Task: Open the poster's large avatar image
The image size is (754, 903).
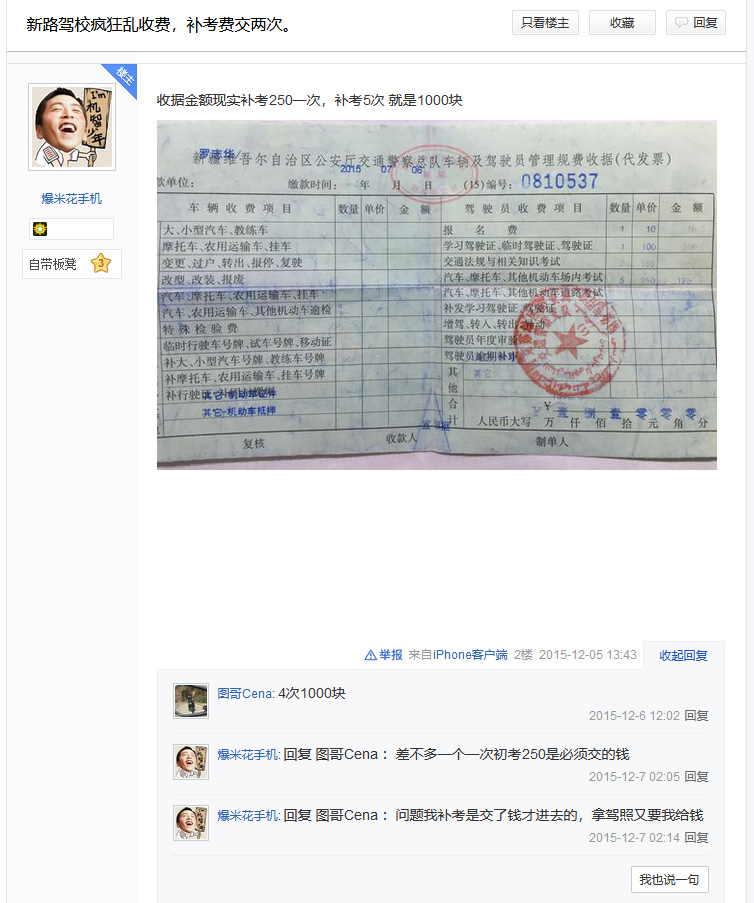Action: pyautogui.click(x=72, y=127)
